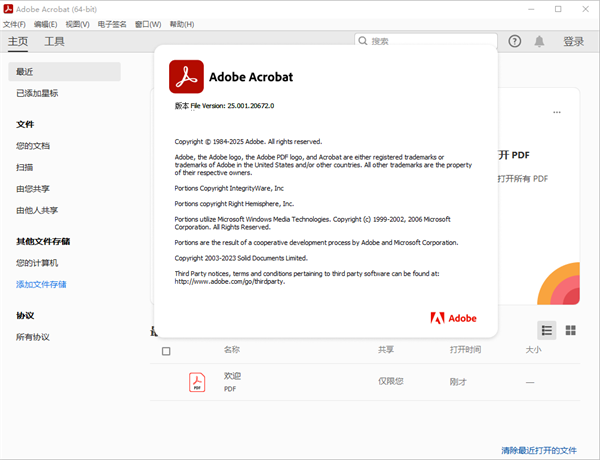Select the 主页 tab
Image resolution: width=600 pixels, height=460 pixels.
pyautogui.click(x=18, y=41)
